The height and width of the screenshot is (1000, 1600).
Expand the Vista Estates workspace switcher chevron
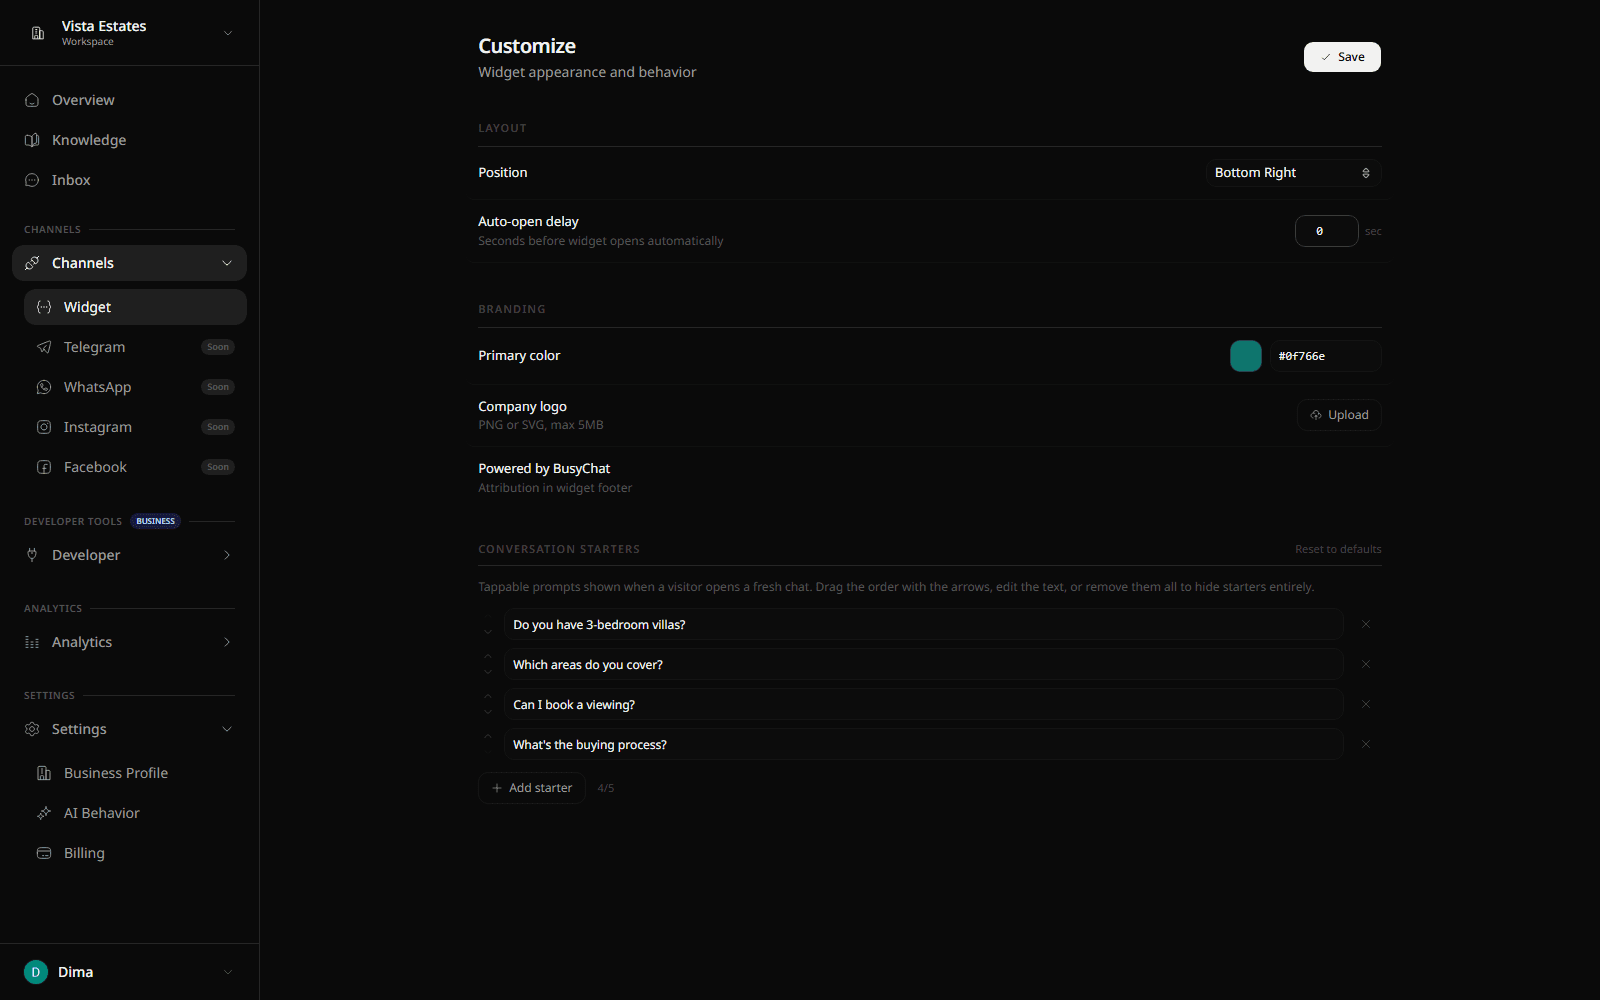point(228,33)
